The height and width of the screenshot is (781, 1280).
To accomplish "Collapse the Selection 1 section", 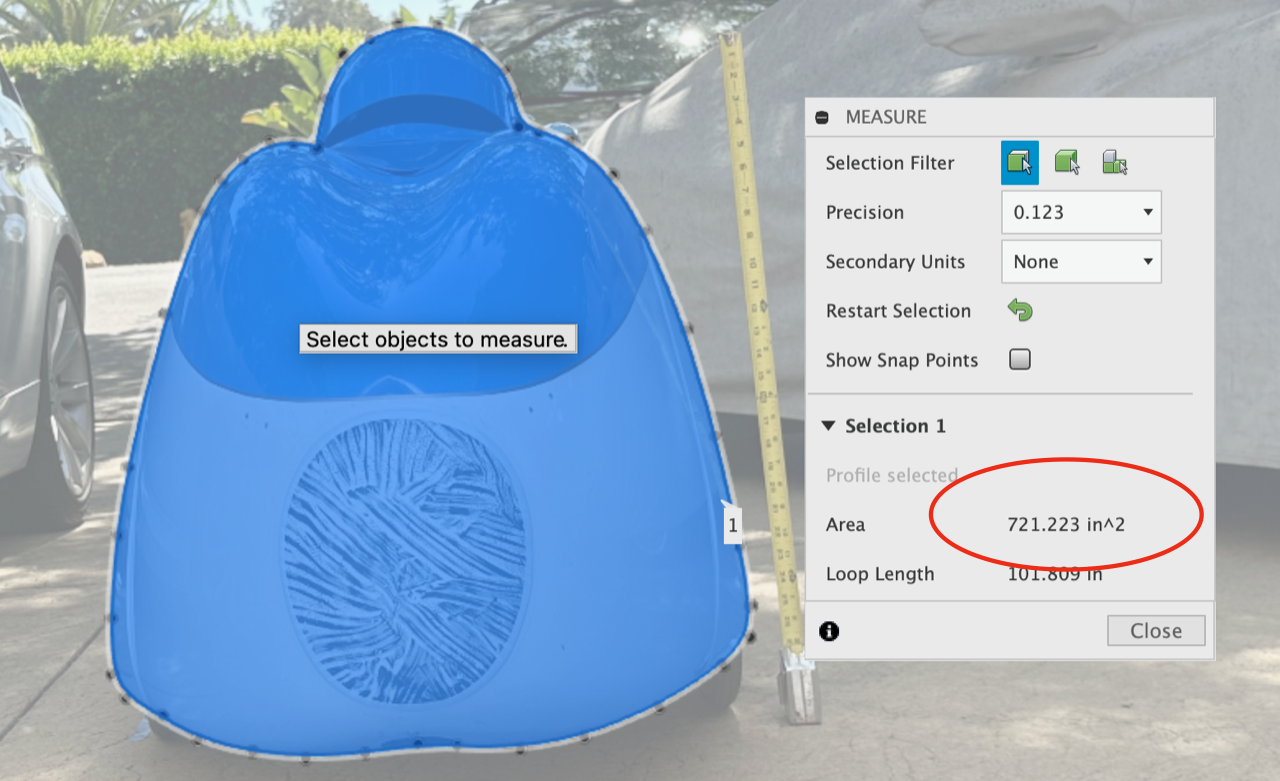I will point(828,425).
